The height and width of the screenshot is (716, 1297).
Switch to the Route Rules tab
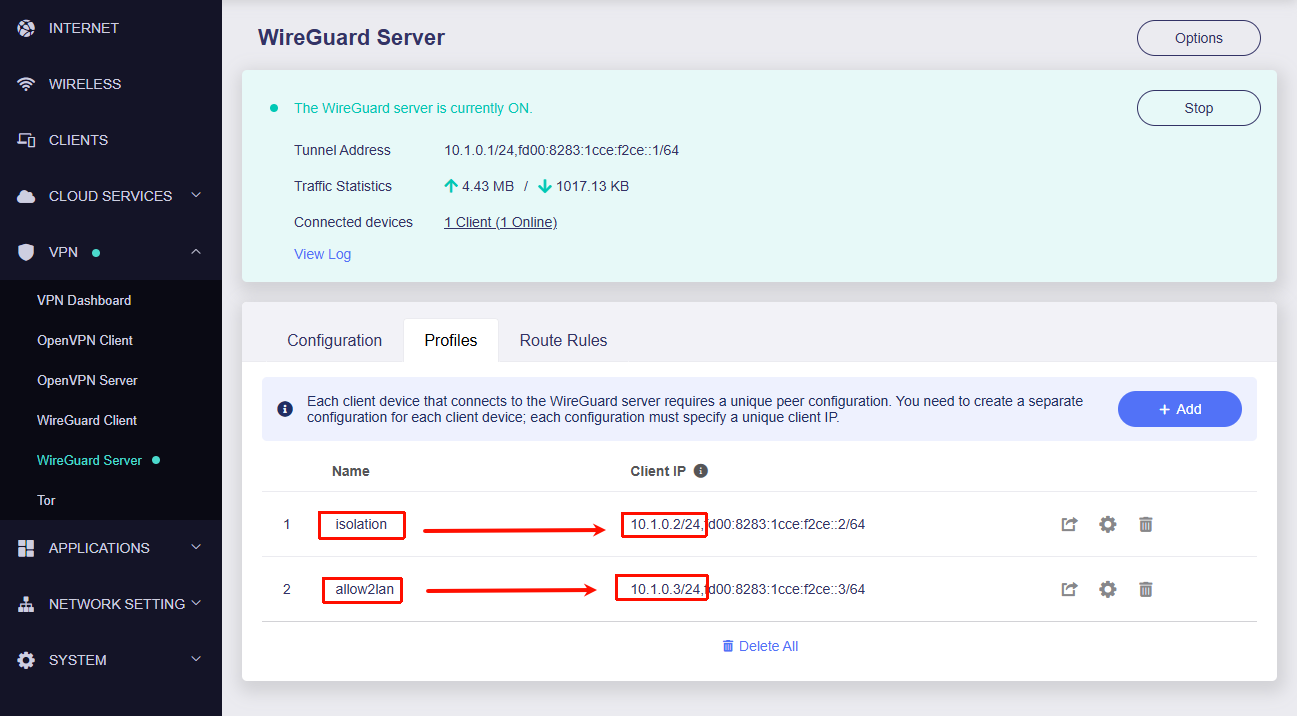563,340
